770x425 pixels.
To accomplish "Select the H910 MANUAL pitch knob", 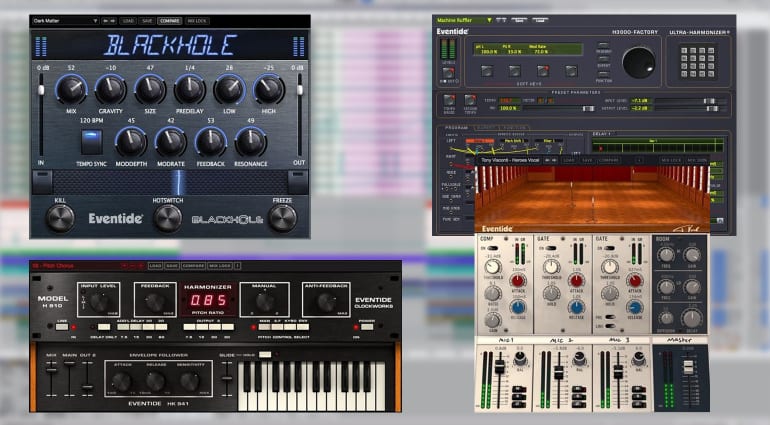I will (265, 302).
